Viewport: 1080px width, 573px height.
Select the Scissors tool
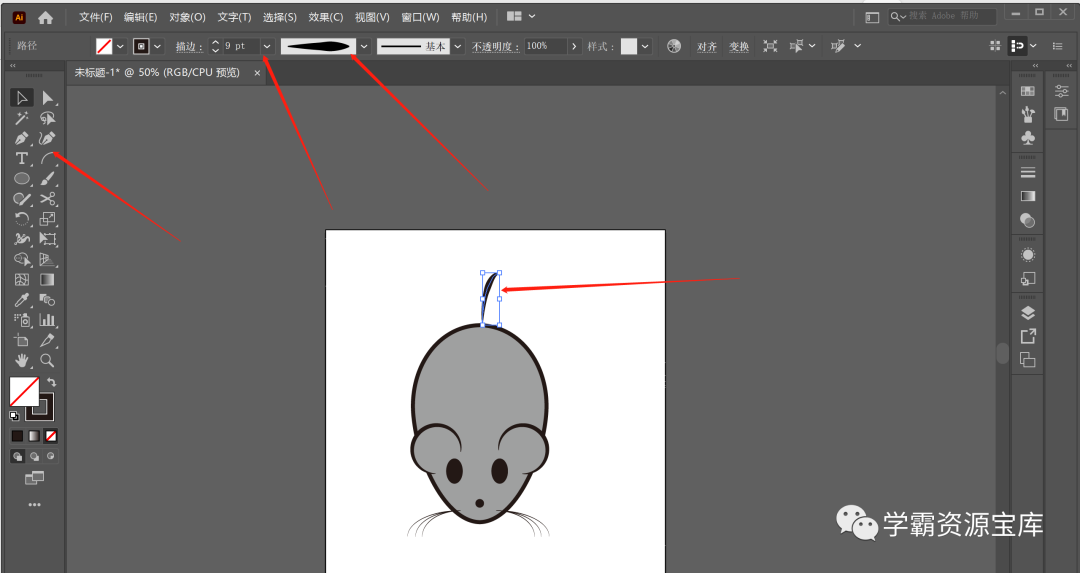pos(47,199)
